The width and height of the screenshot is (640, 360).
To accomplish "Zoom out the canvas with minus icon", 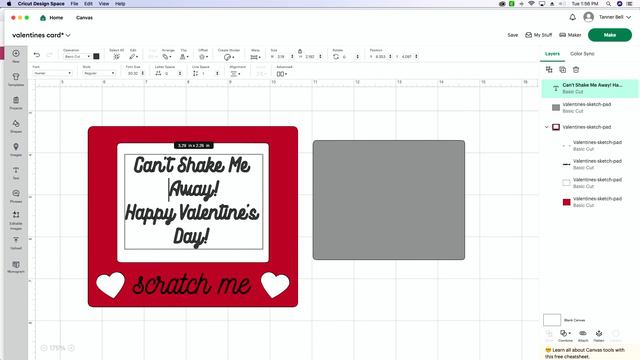I will coord(44,348).
